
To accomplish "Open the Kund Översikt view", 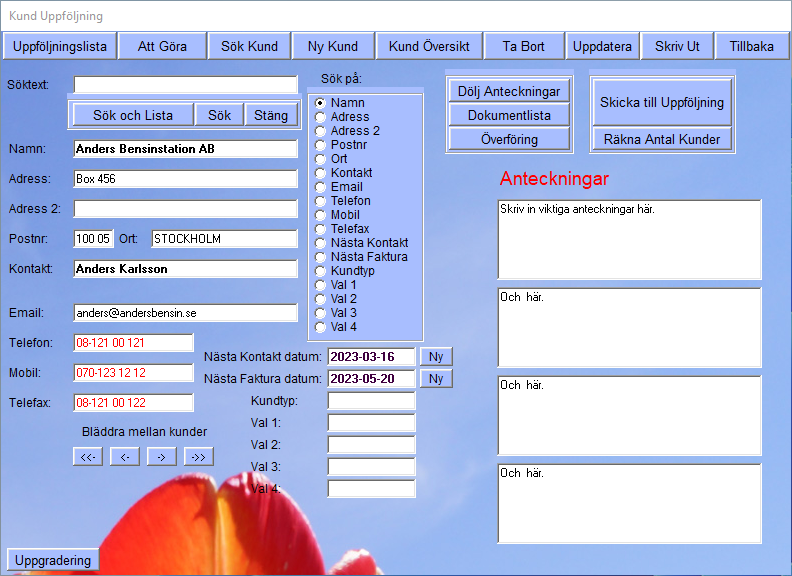I will [x=429, y=46].
